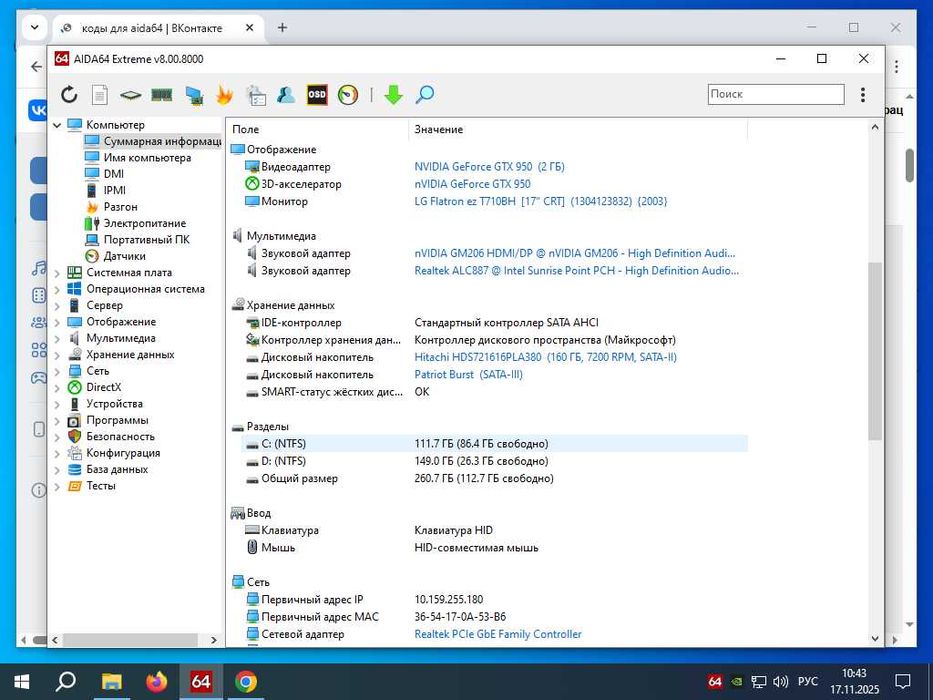Launch system stability test flame icon

coord(224,95)
